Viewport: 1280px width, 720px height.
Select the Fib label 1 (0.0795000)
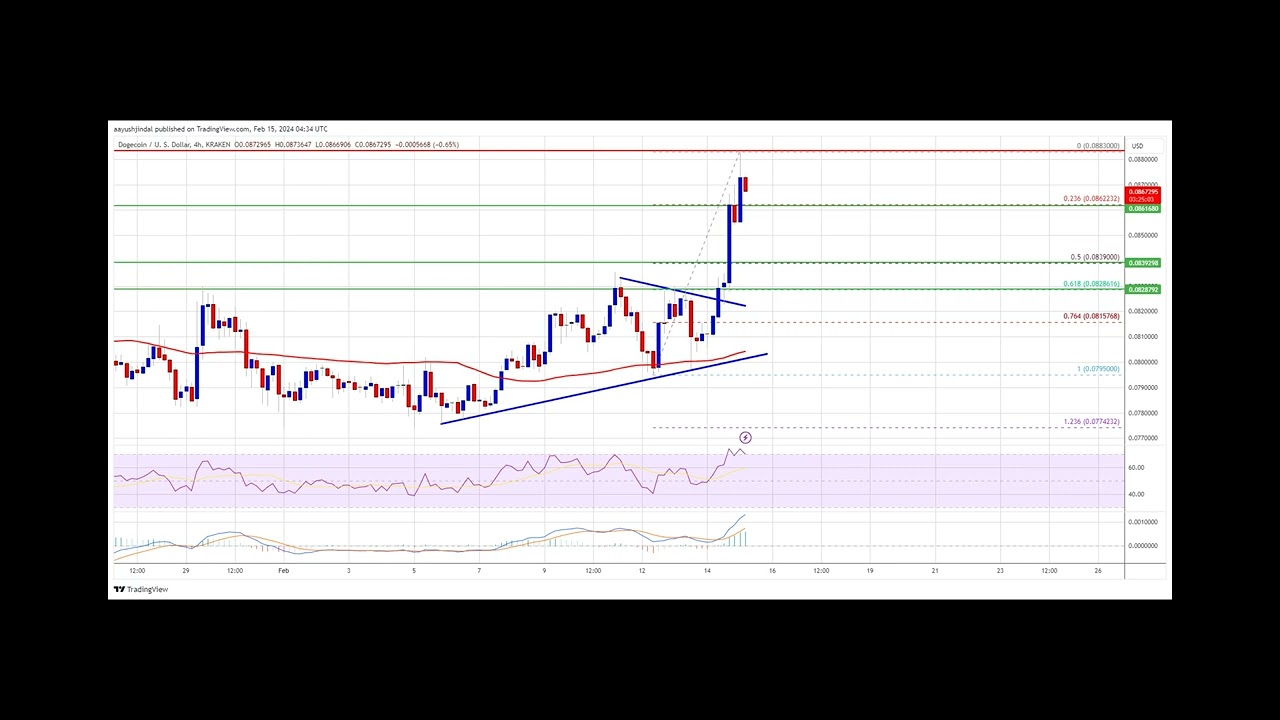point(1099,369)
